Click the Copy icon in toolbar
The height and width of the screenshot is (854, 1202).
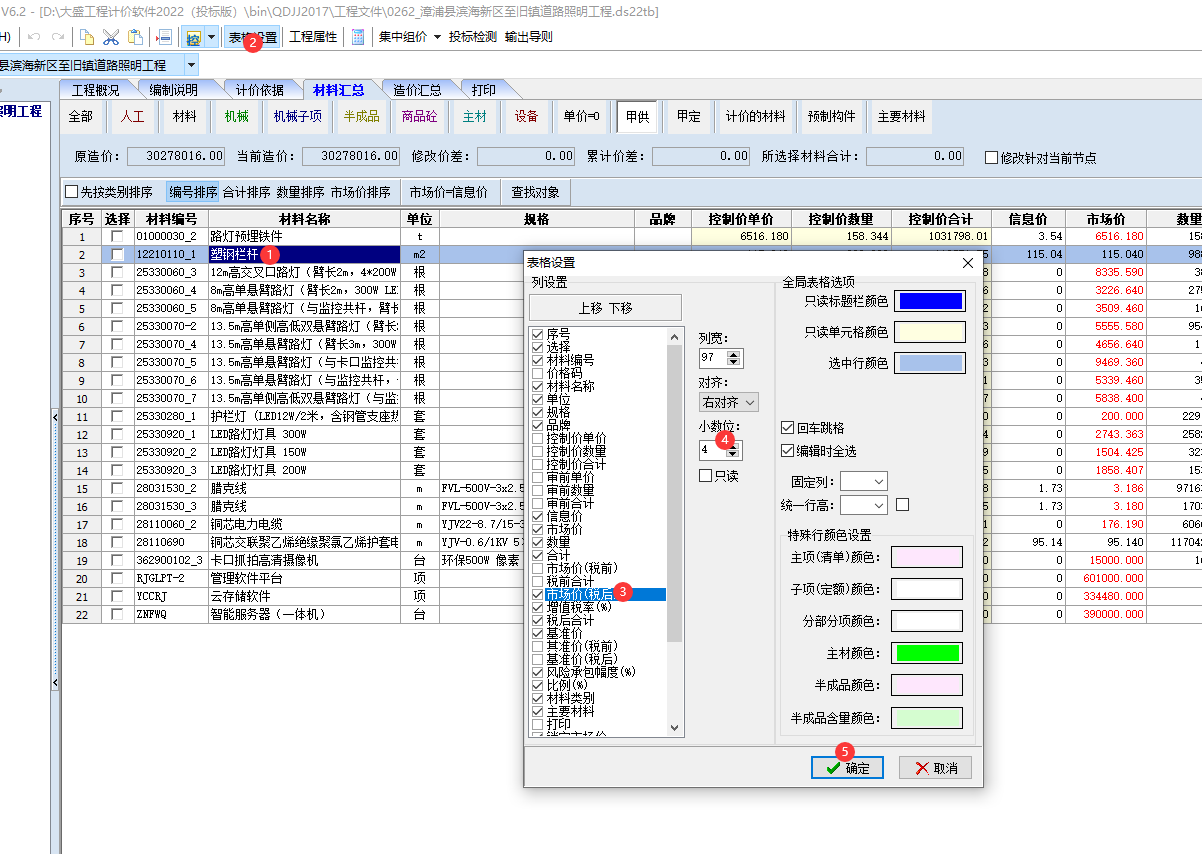point(87,37)
